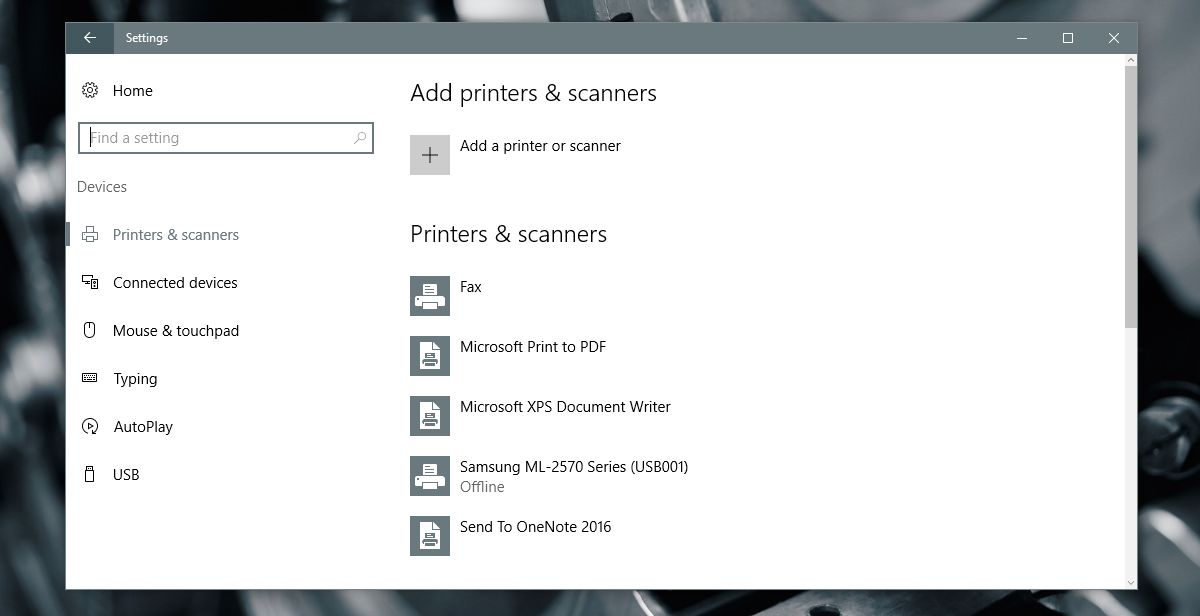Click the Offline status text

tap(482, 487)
